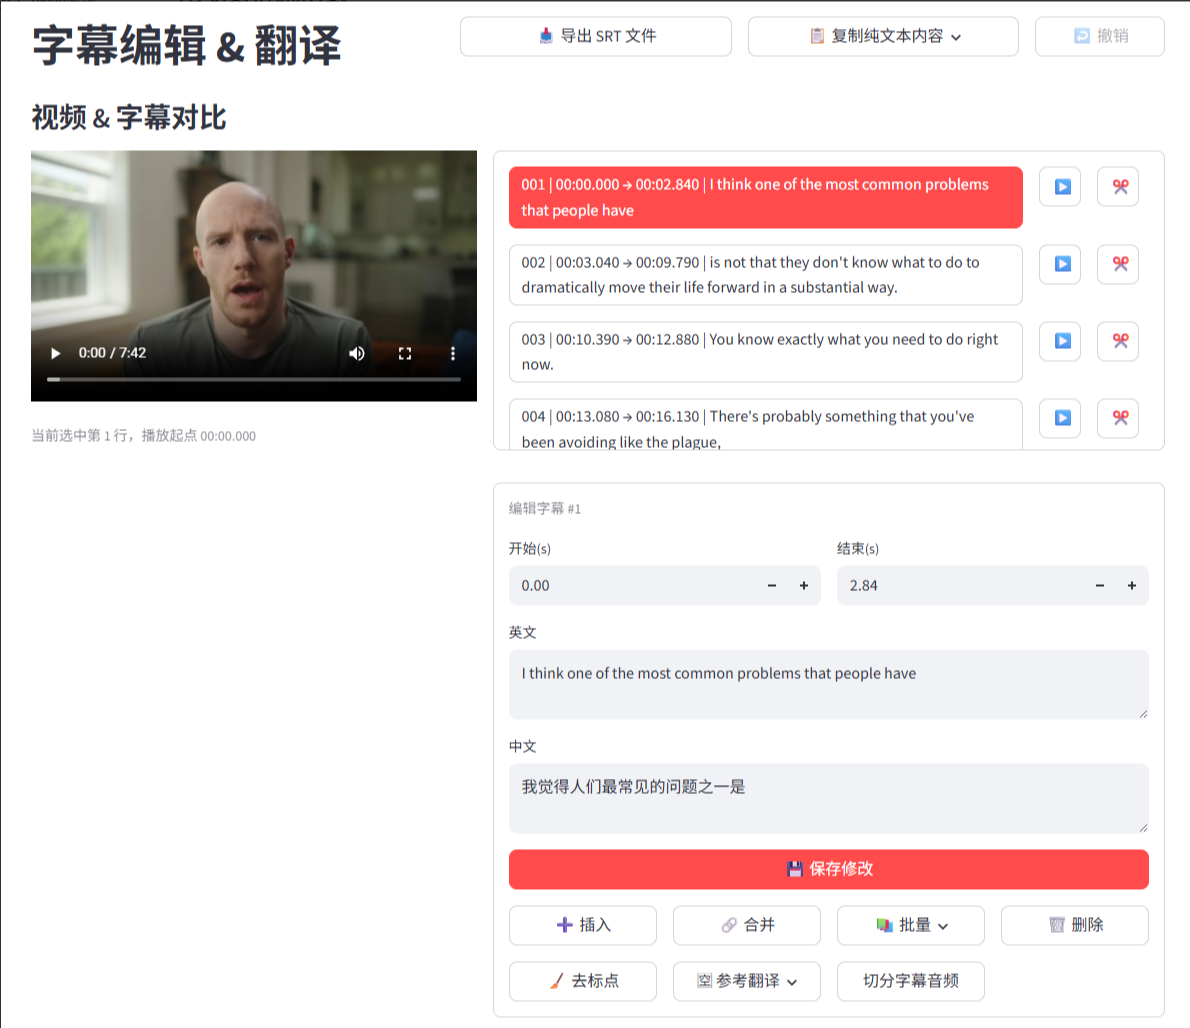Open copy plain text content dropdown
The width and height of the screenshot is (1190, 1028).
tap(883, 36)
